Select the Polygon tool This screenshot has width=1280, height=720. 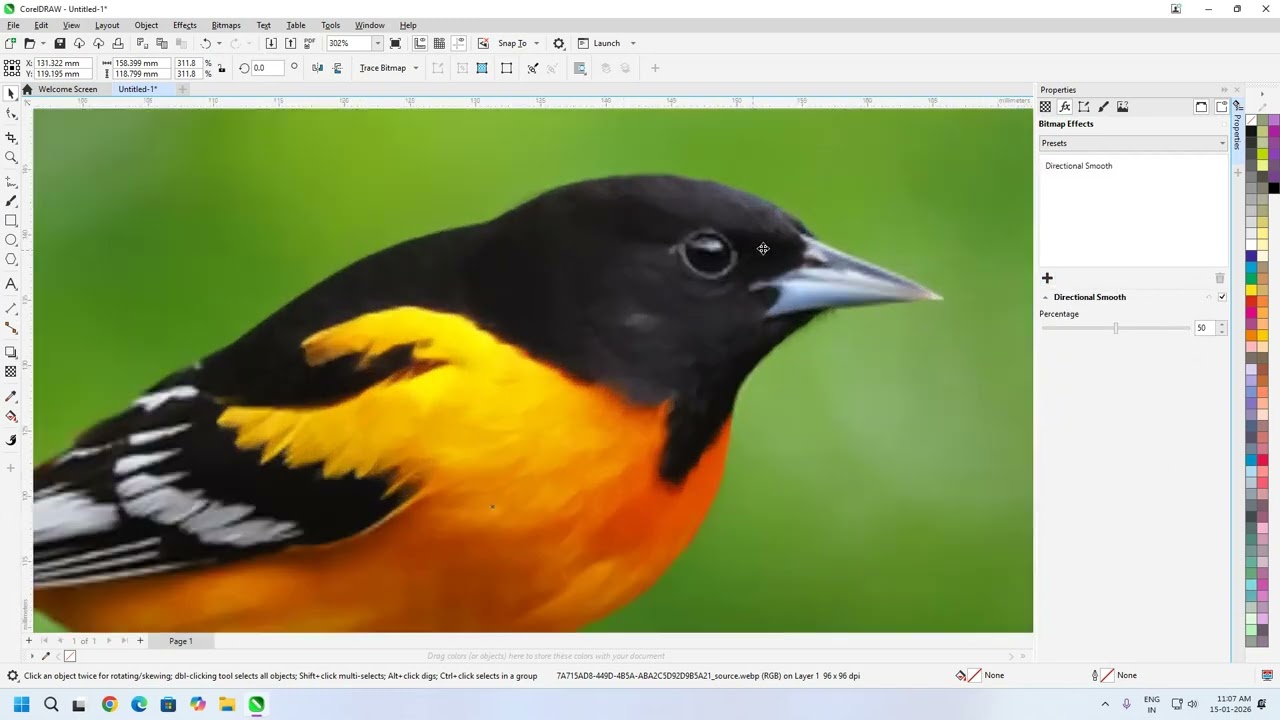click(x=11, y=260)
